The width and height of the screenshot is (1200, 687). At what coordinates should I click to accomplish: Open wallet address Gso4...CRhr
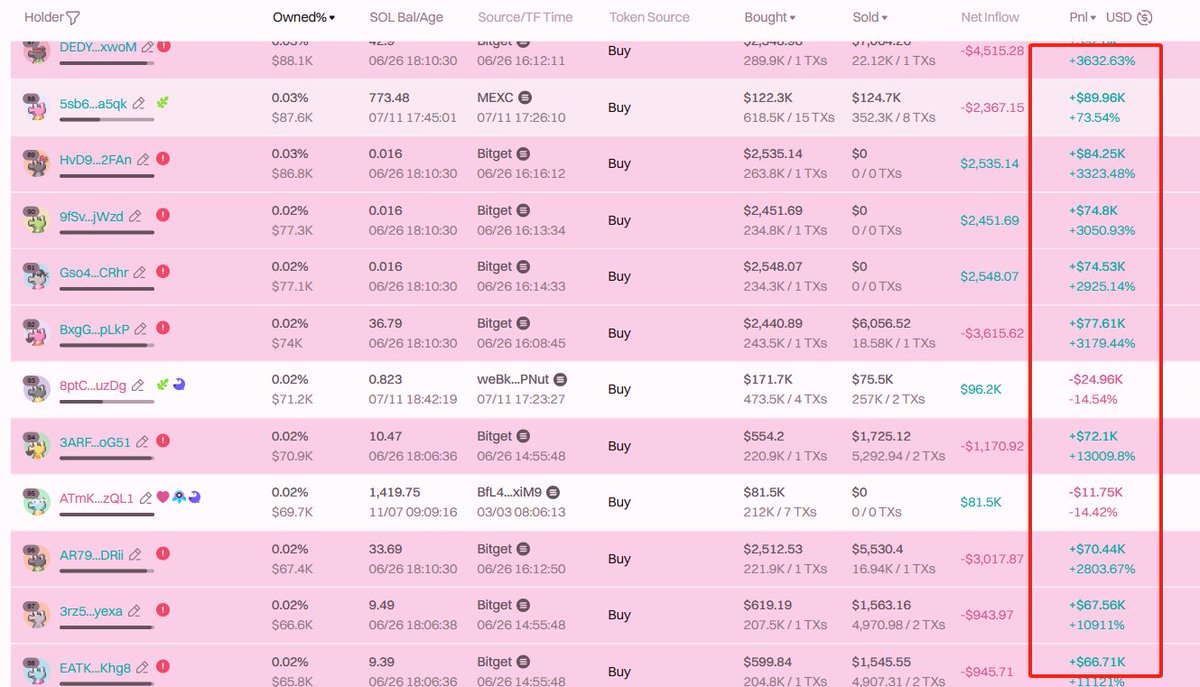pyautogui.click(x=94, y=272)
